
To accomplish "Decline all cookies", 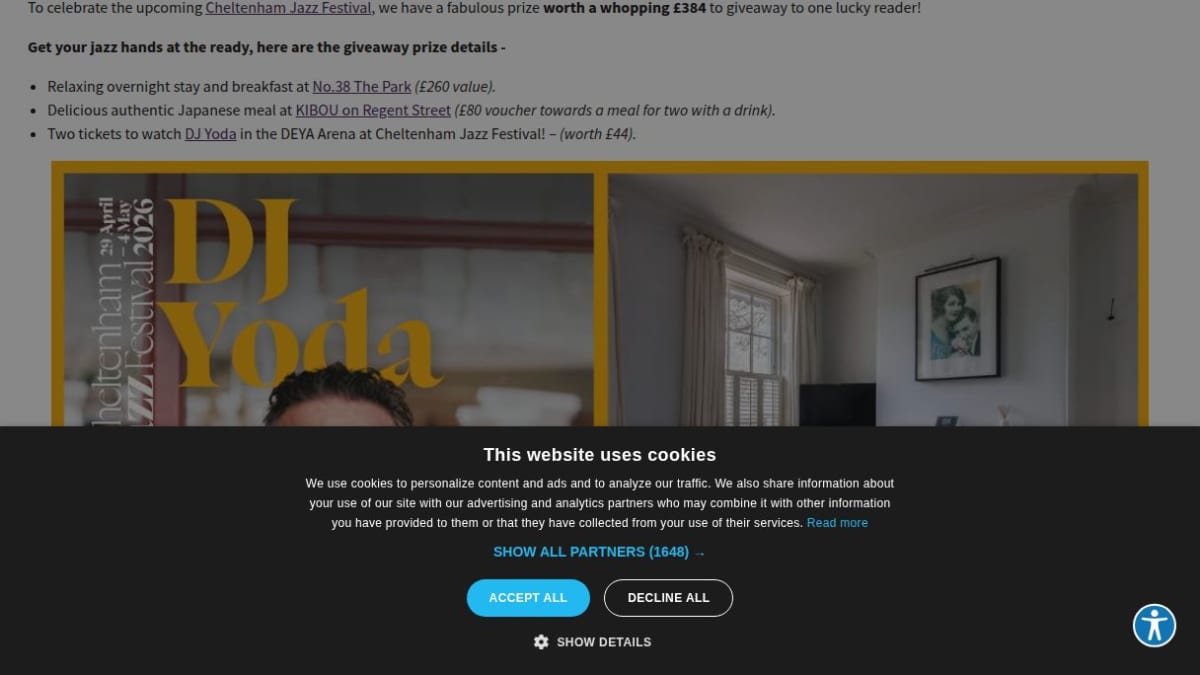I will (668, 598).
